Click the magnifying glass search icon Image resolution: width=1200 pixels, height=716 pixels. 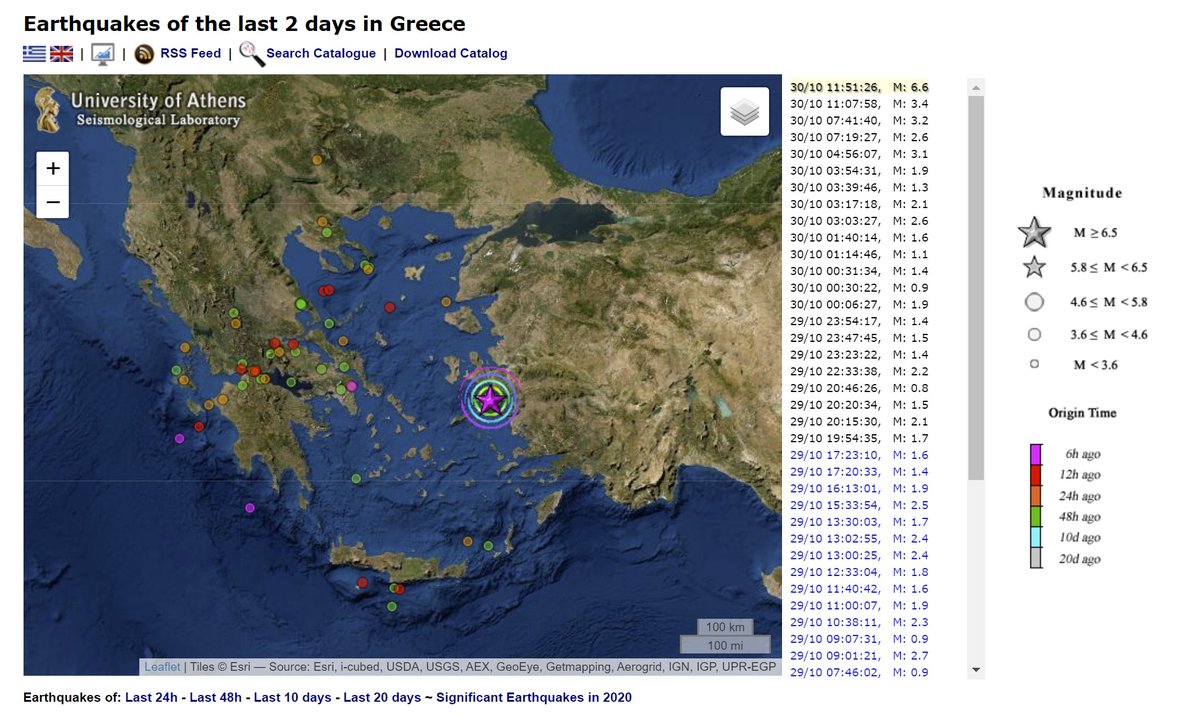(x=251, y=54)
